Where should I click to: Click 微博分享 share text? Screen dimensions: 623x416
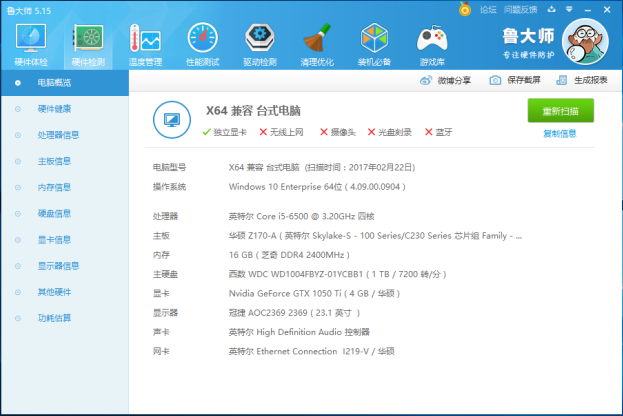(x=454, y=80)
